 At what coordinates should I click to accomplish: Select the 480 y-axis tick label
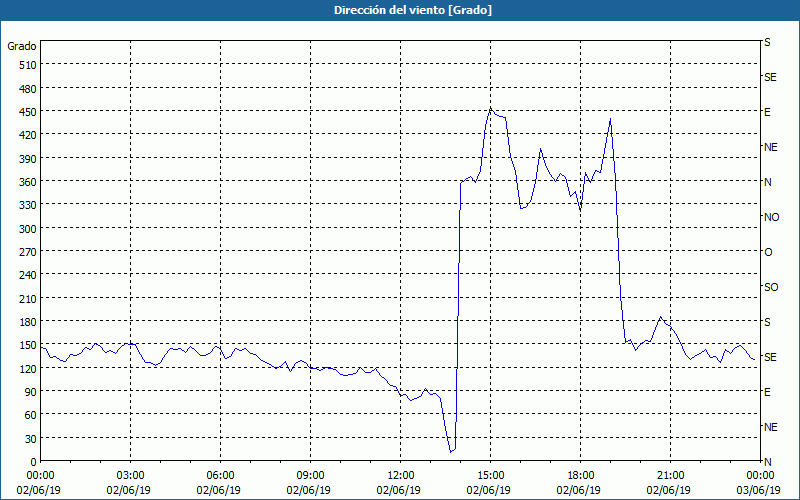coord(28,88)
